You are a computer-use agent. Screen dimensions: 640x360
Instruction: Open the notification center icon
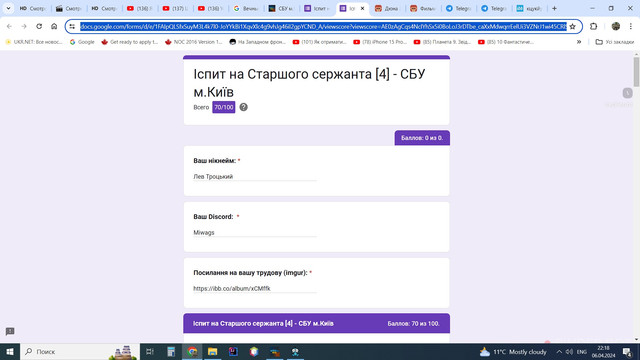coord(627,351)
